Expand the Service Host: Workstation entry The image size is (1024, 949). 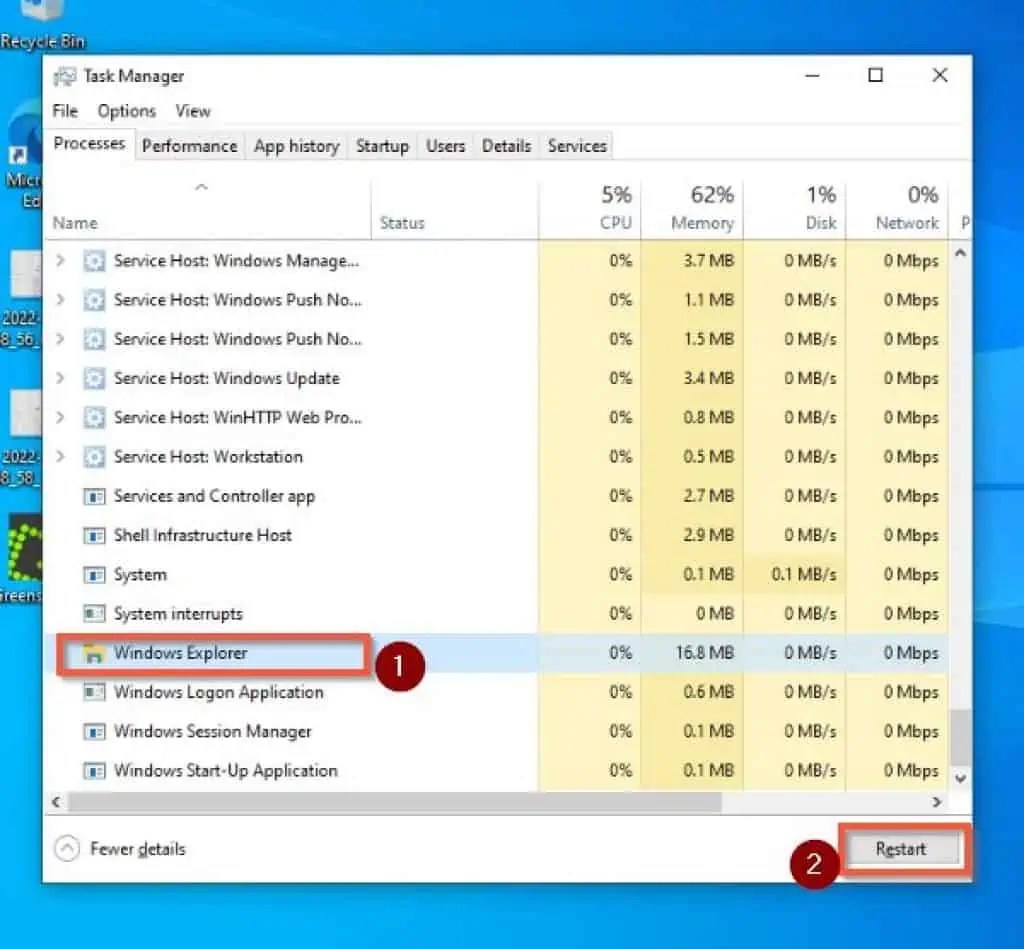pos(60,457)
